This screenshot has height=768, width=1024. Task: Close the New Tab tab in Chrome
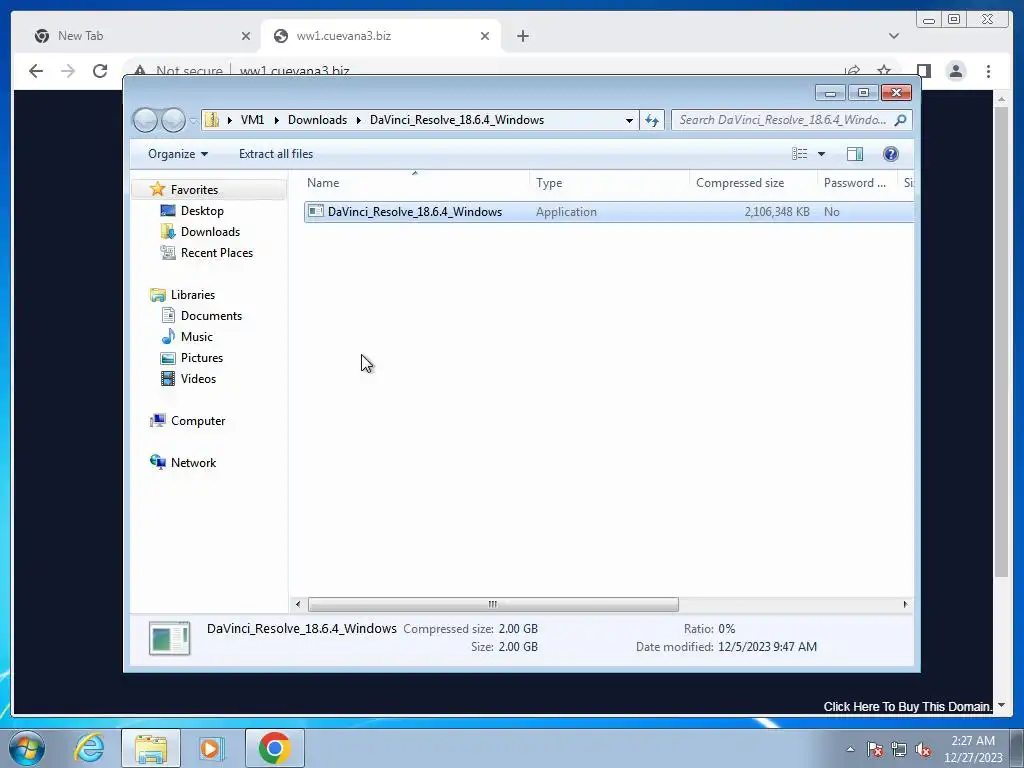246,36
